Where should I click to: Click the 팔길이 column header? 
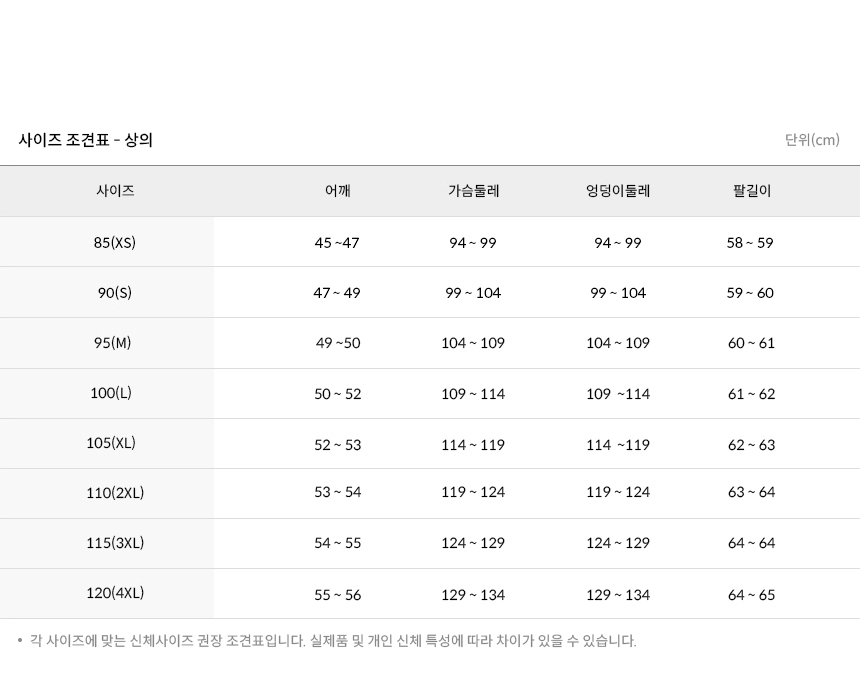tap(750, 190)
